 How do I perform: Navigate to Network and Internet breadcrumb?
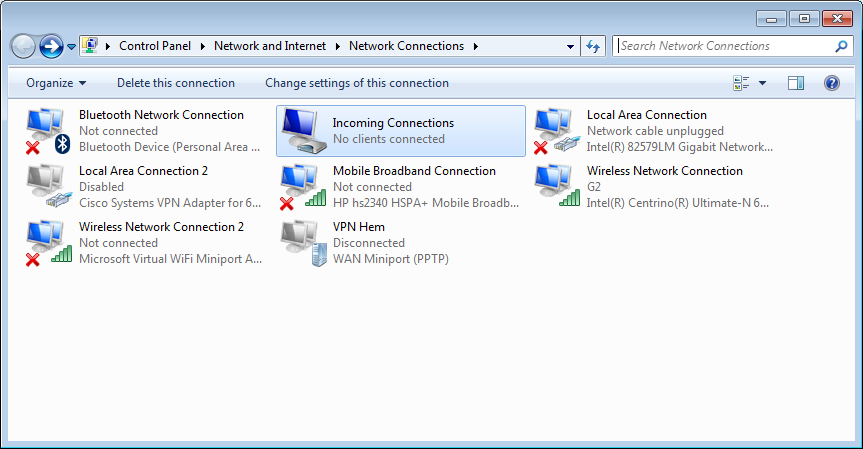click(270, 46)
